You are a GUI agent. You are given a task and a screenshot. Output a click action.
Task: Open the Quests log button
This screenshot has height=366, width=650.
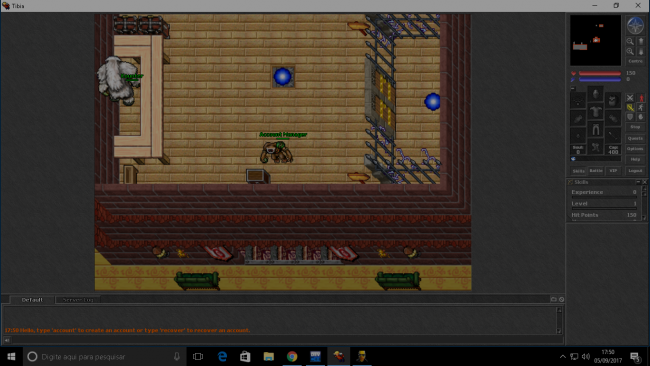tap(635, 138)
